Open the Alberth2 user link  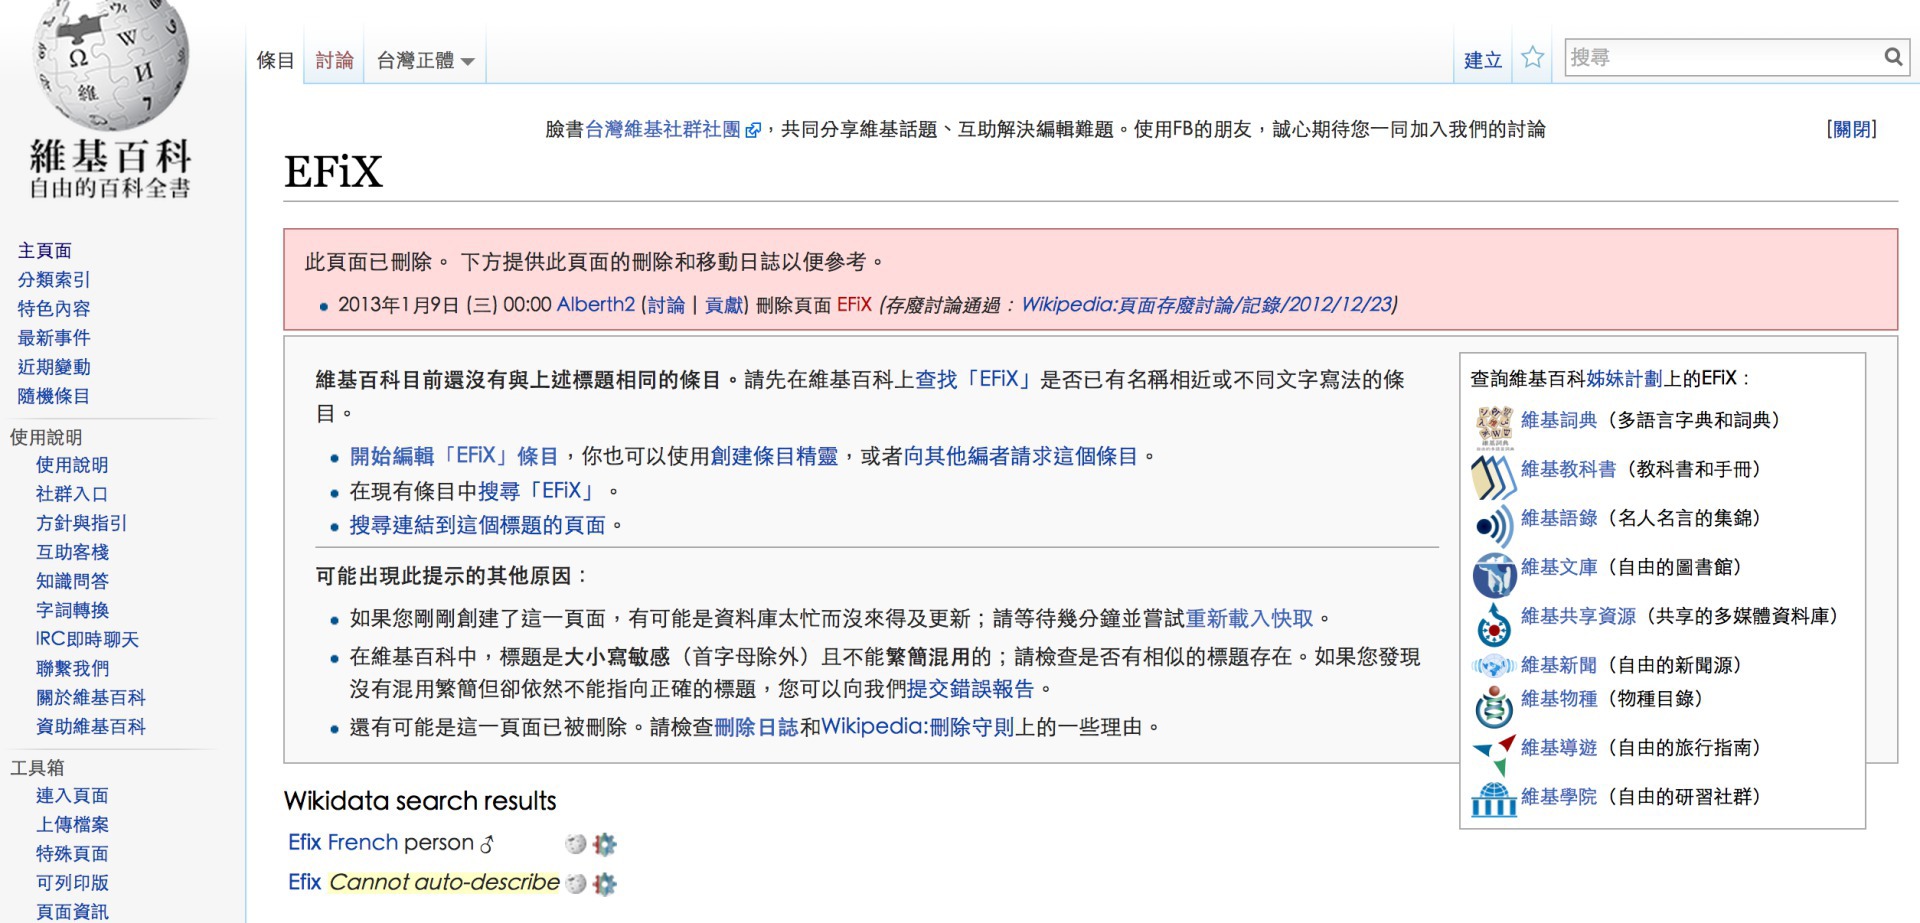(596, 304)
